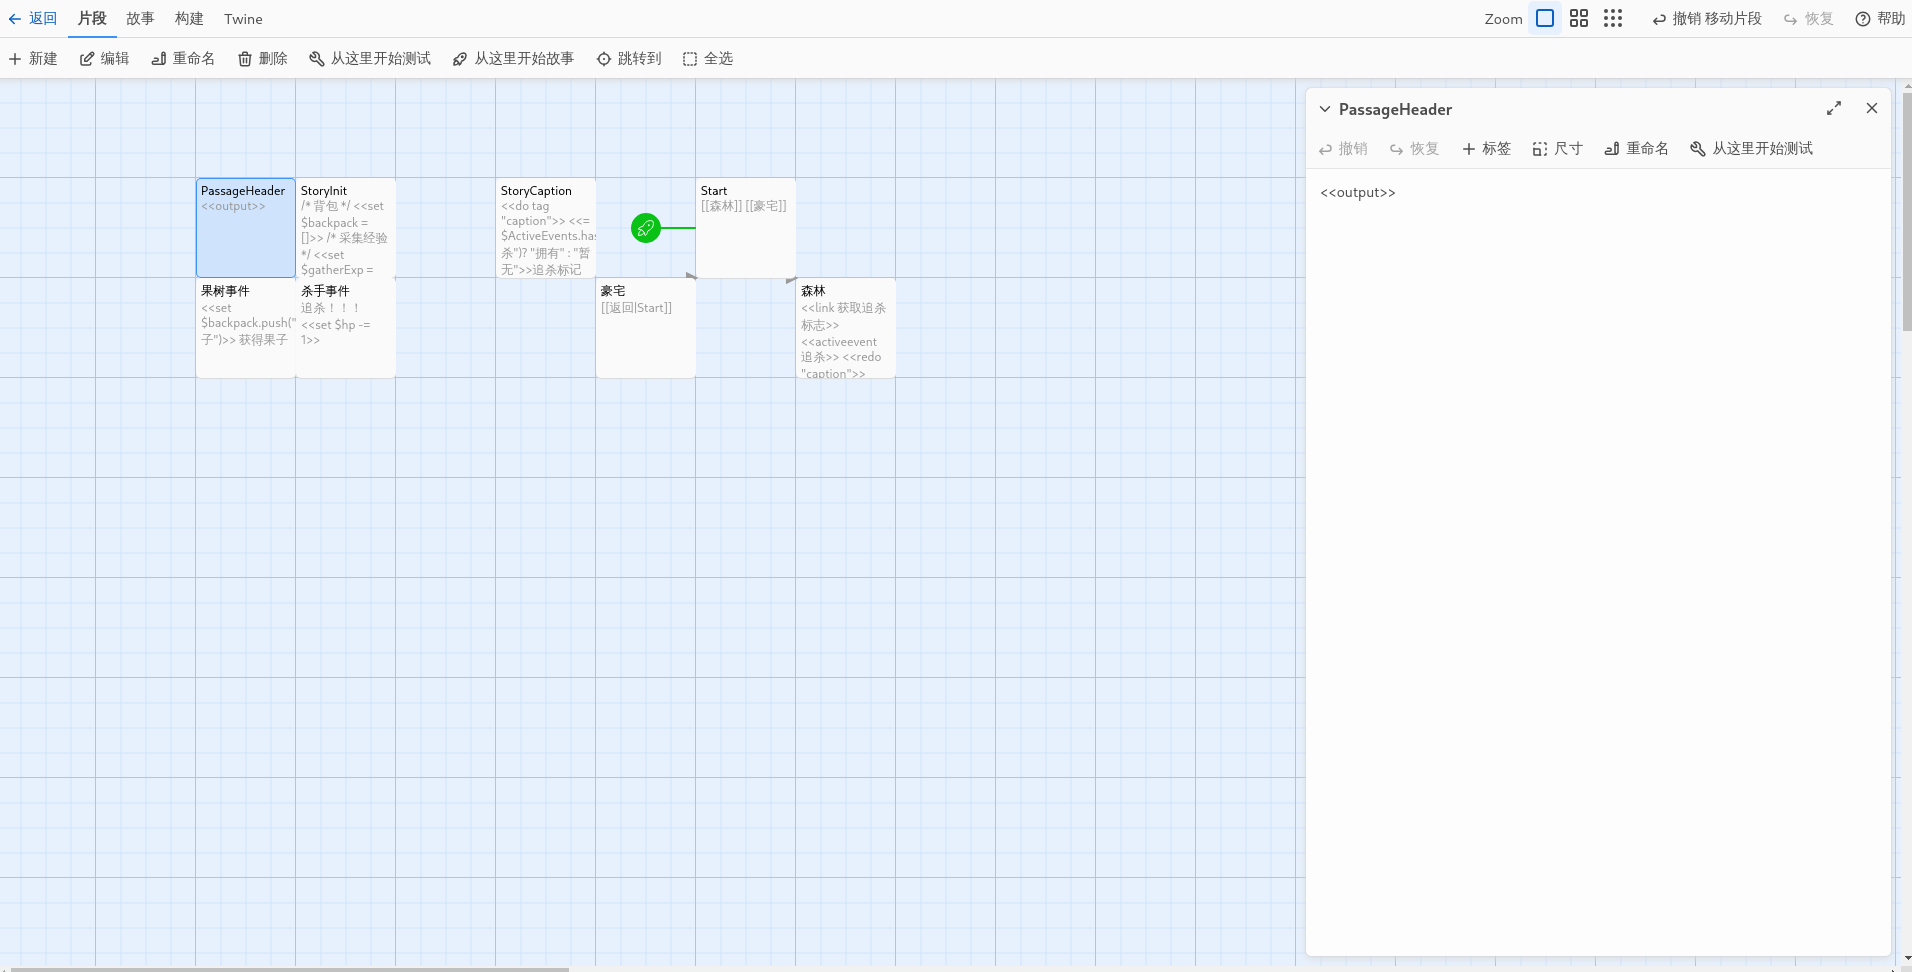Open 帮助 help
1912x972 pixels.
[1880, 18]
